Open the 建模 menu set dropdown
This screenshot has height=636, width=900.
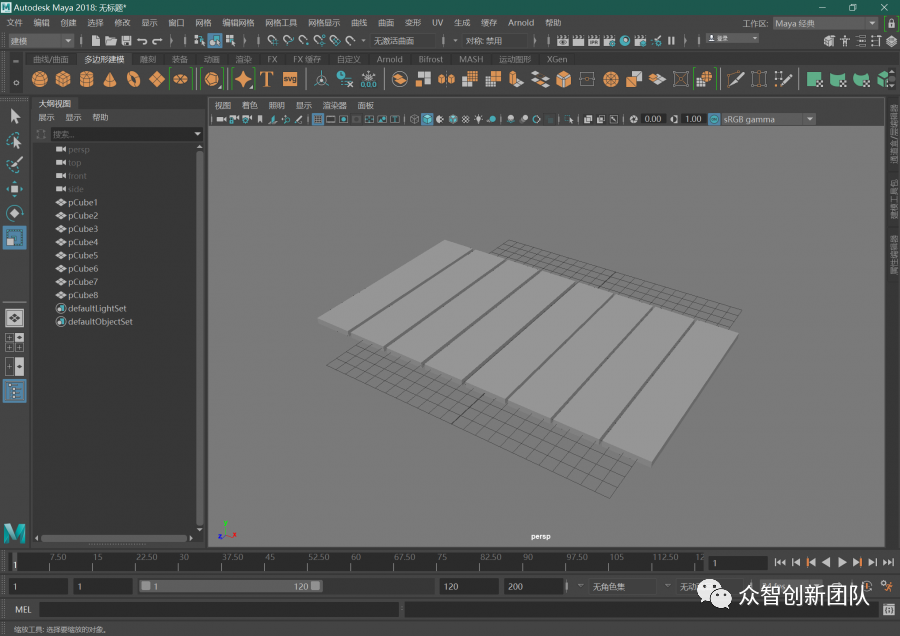coord(41,41)
